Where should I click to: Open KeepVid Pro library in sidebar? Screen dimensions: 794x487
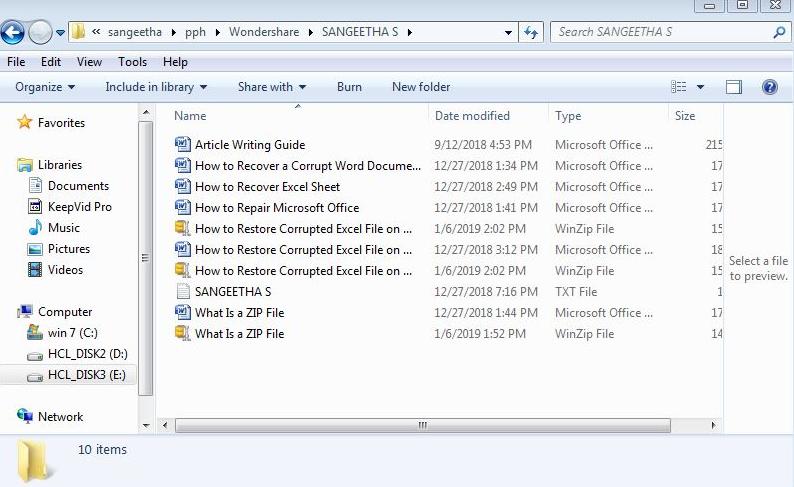[x=79, y=207]
